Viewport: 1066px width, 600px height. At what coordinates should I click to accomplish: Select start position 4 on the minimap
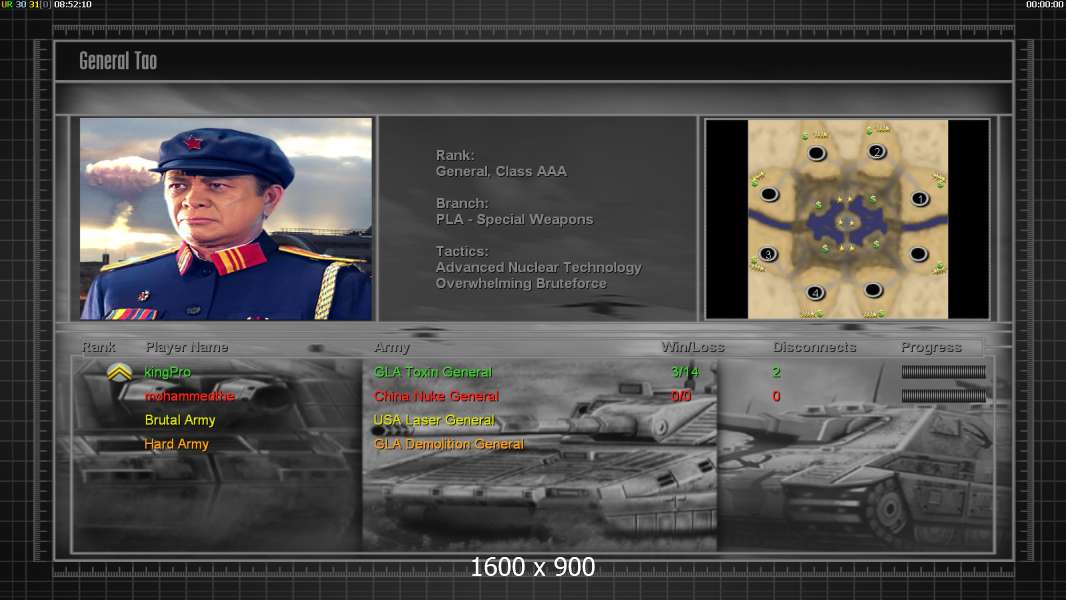pyautogui.click(x=815, y=293)
